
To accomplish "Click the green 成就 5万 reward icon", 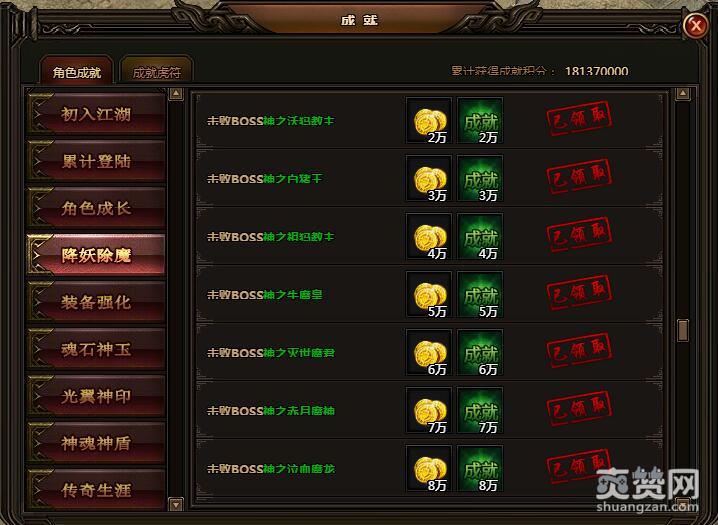I will click(x=480, y=294).
